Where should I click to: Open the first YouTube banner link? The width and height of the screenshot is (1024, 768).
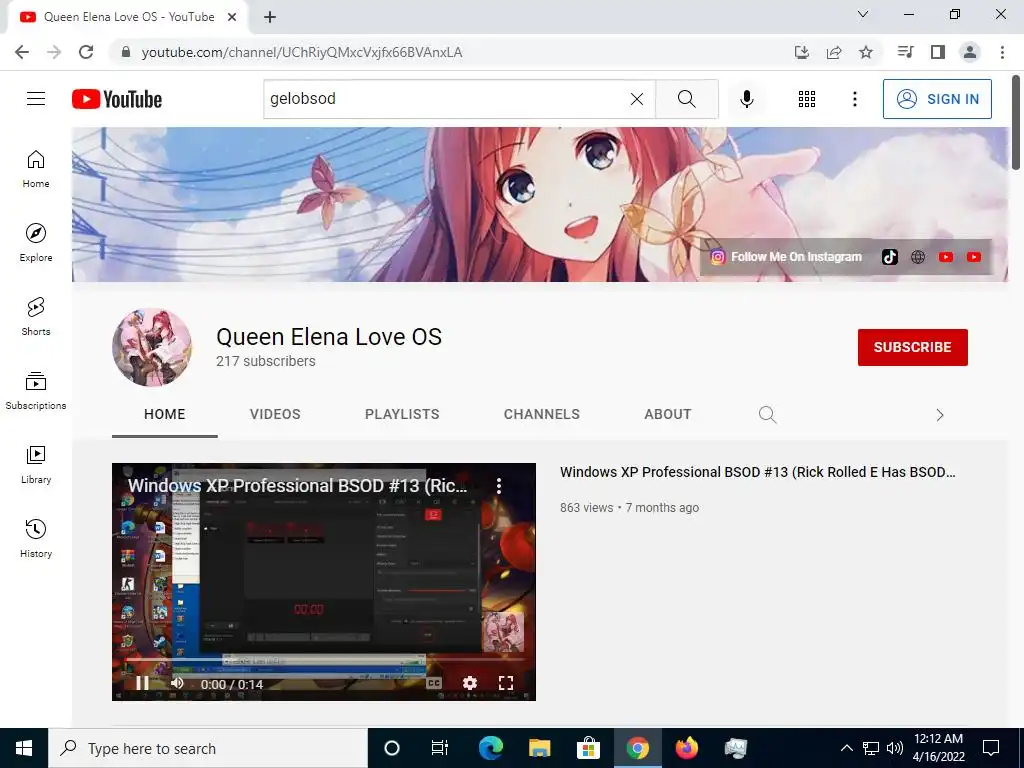(x=946, y=257)
